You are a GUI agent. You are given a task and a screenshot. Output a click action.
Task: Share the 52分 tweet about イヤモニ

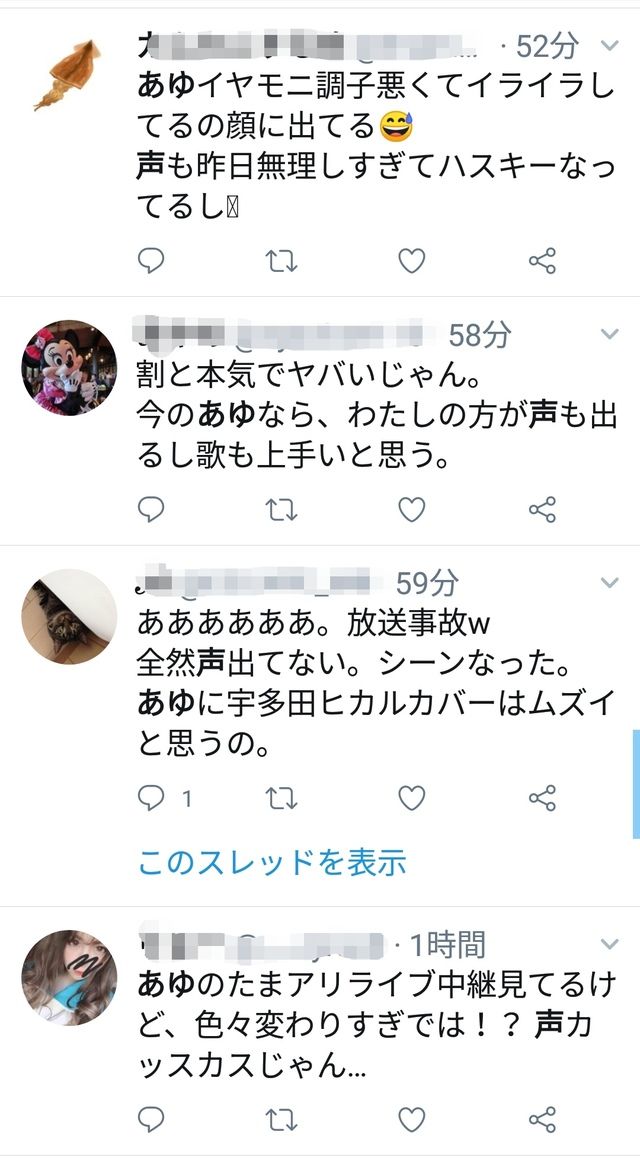pos(542,261)
